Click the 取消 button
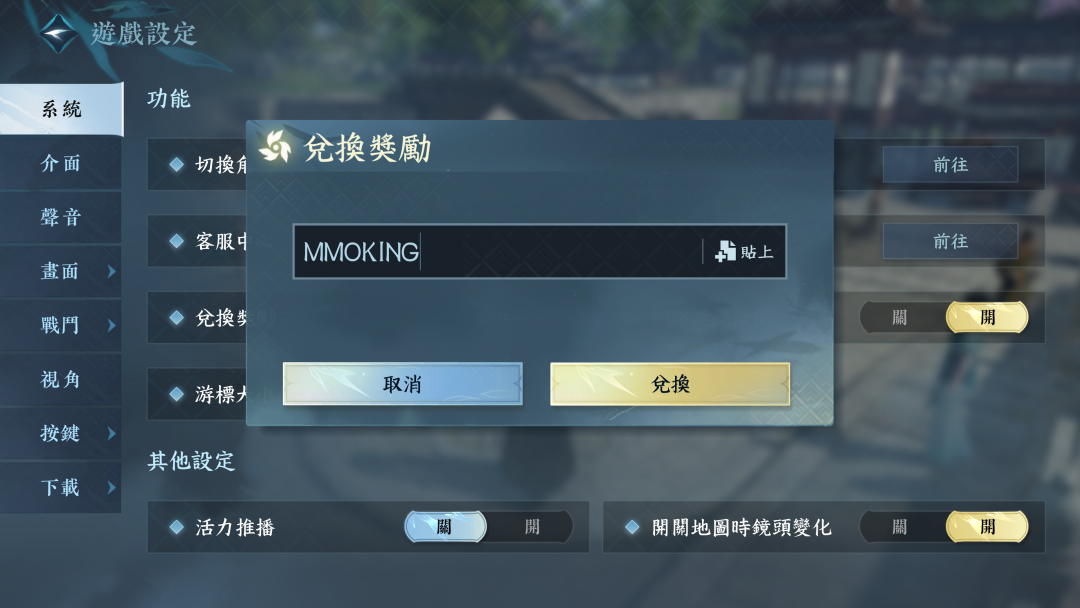The image size is (1080, 608). click(403, 384)
